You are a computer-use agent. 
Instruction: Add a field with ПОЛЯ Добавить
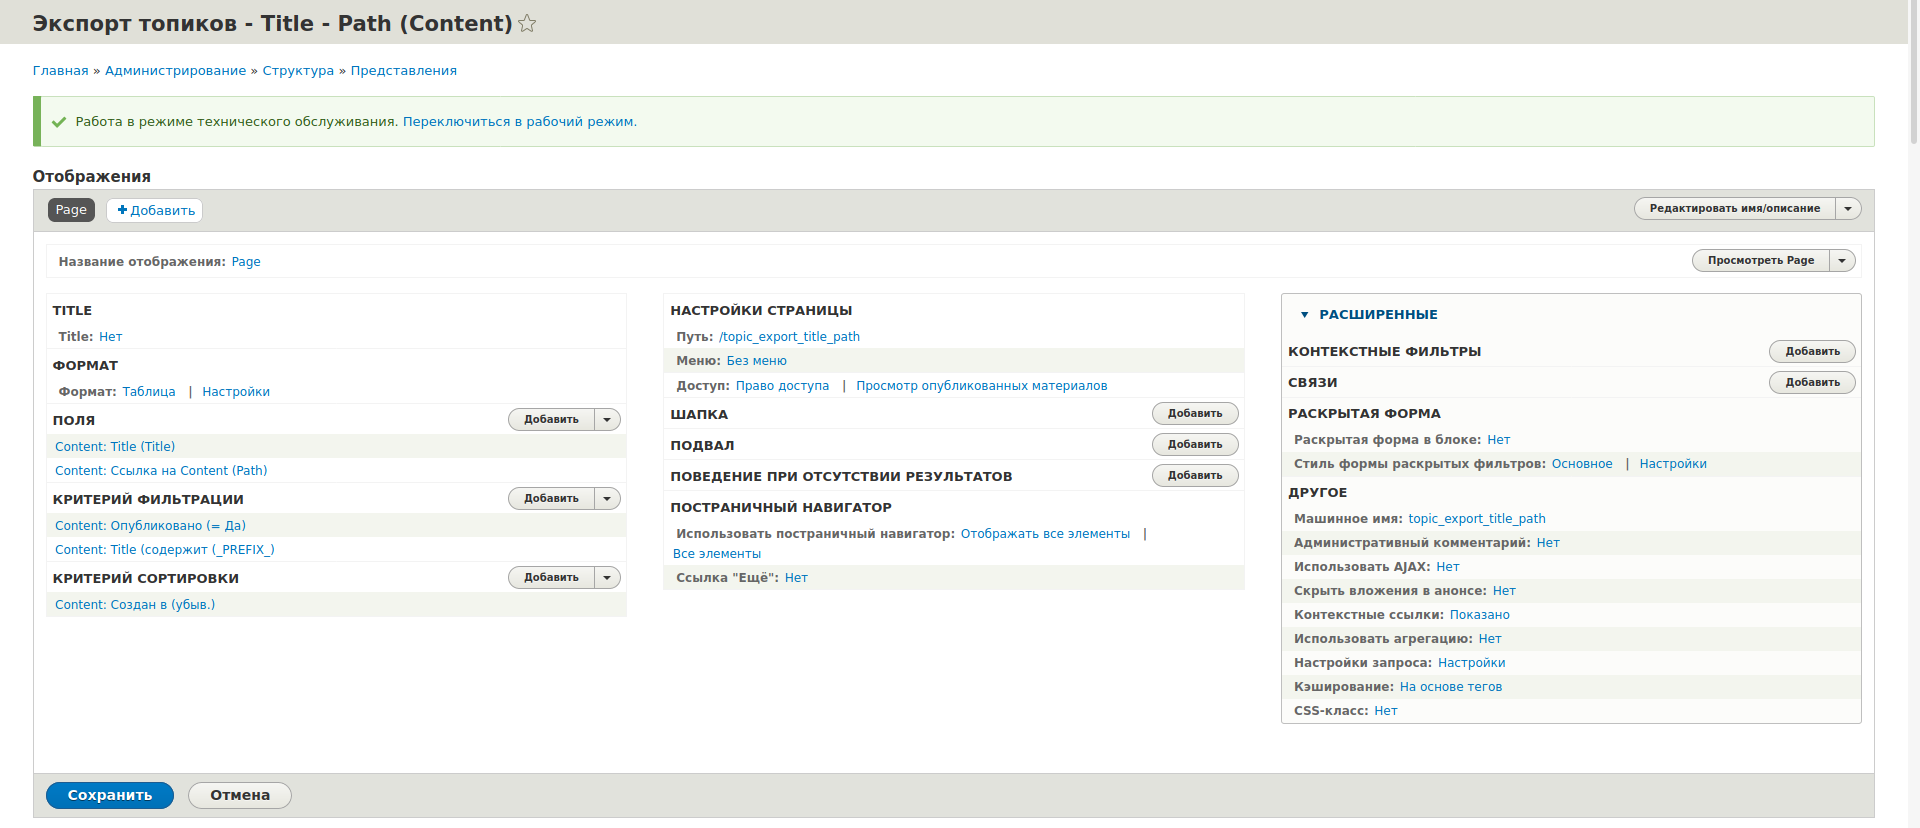551,420
